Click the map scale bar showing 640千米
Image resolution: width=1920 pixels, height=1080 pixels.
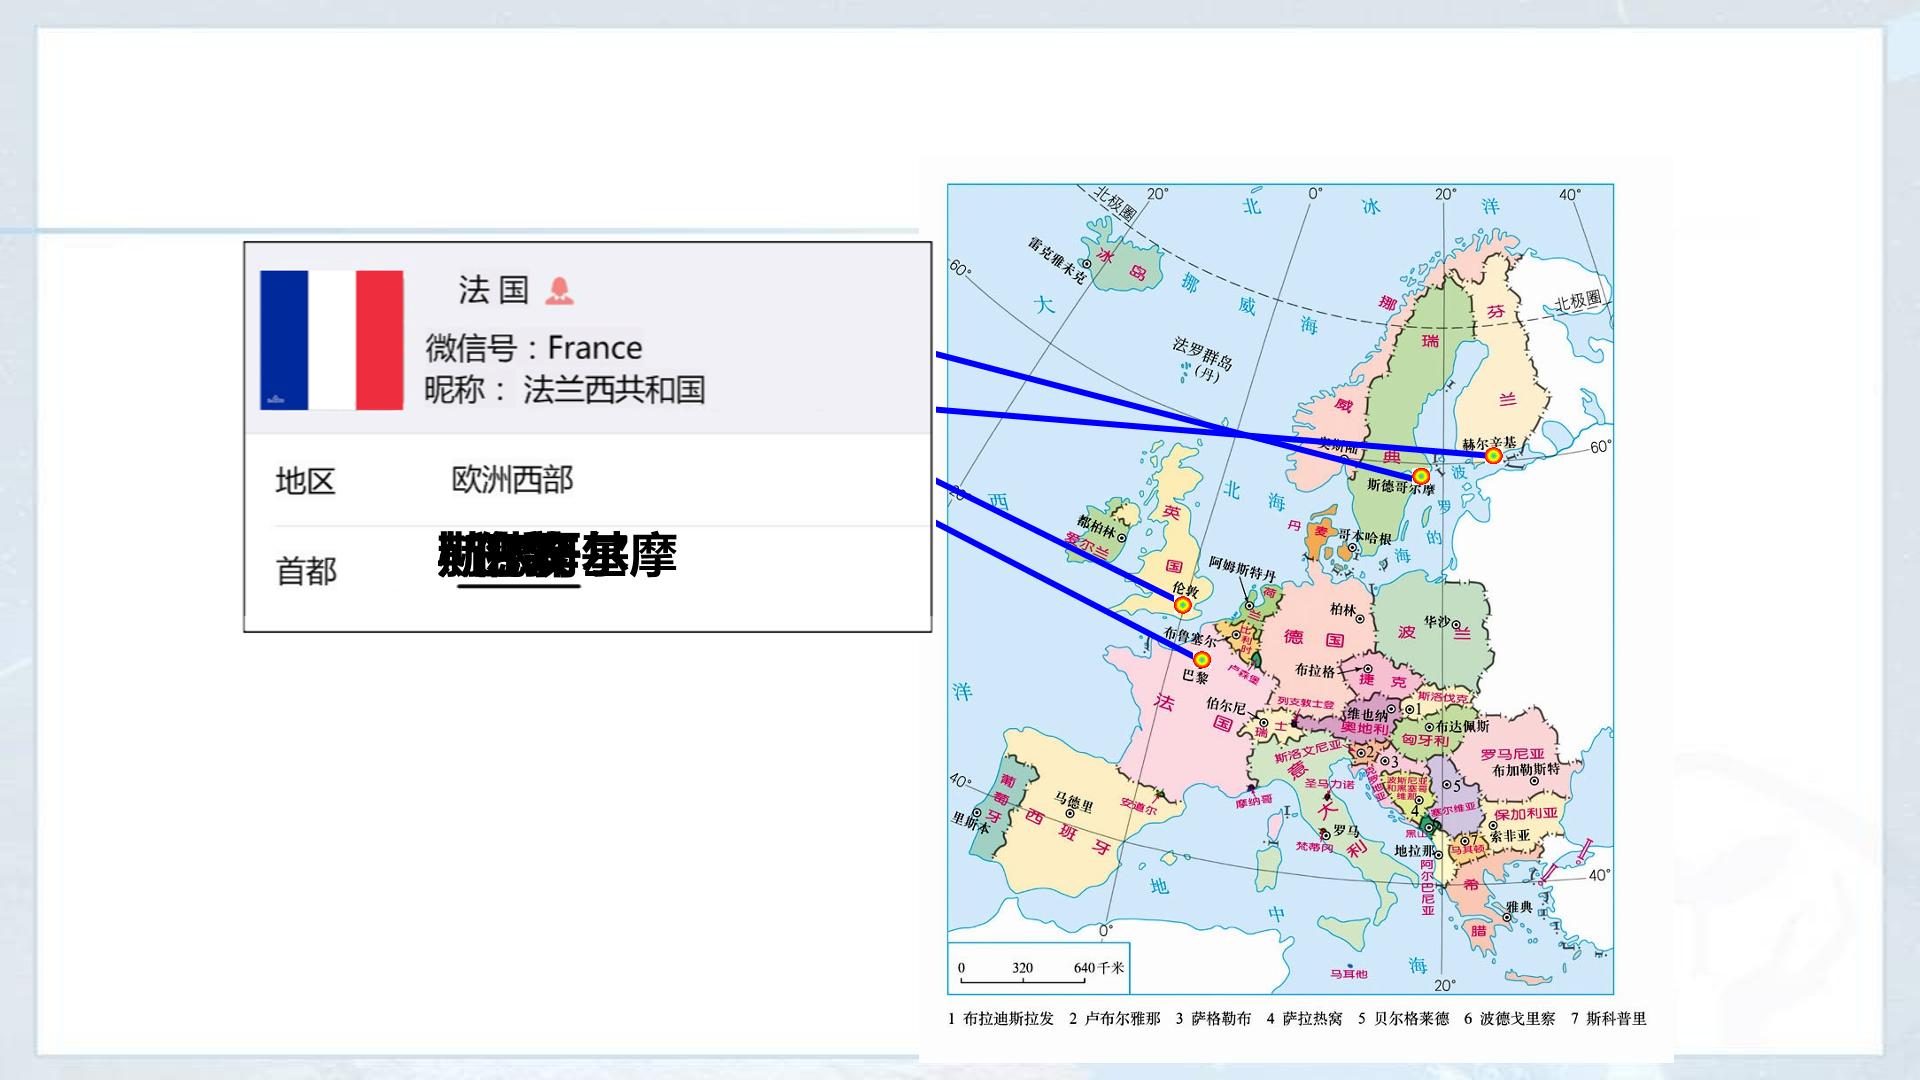pos(1039,969)
